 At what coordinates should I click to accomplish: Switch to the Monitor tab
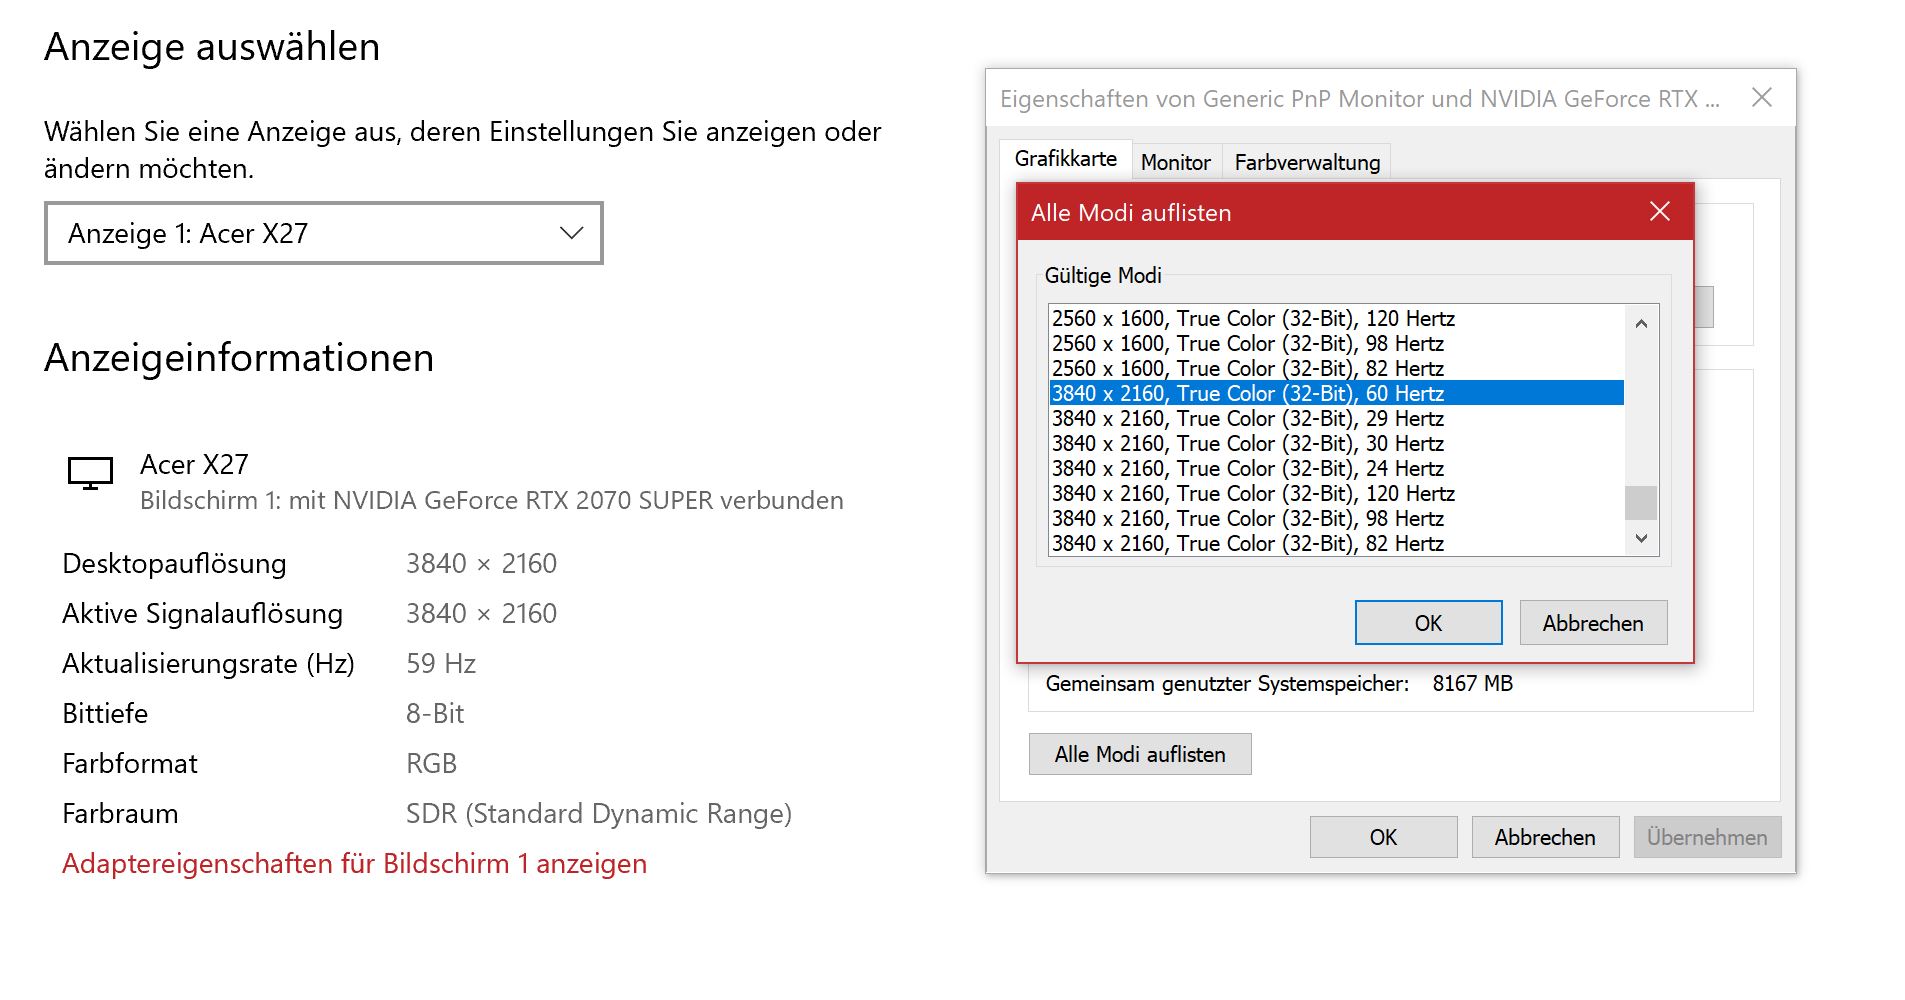[1175, 162]
